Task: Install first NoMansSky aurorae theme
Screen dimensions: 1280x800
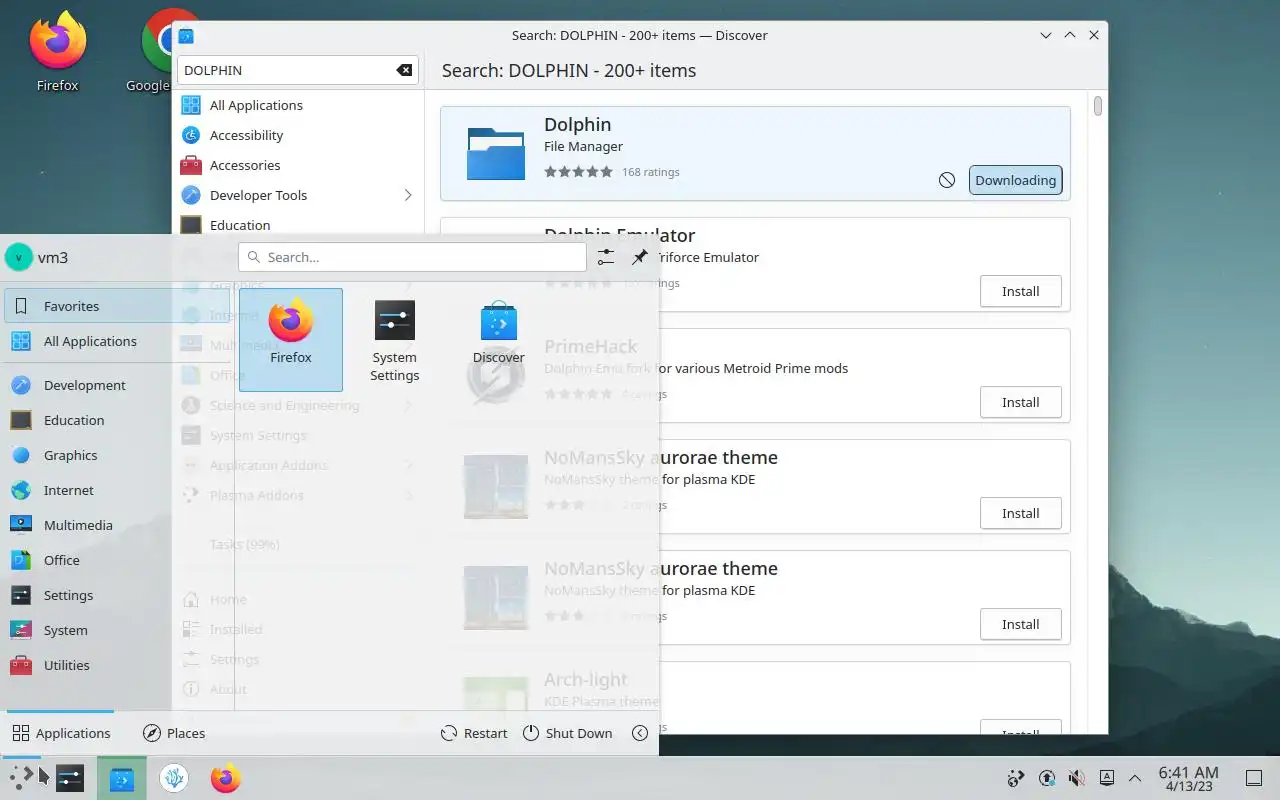Action: coord(1020,513)
